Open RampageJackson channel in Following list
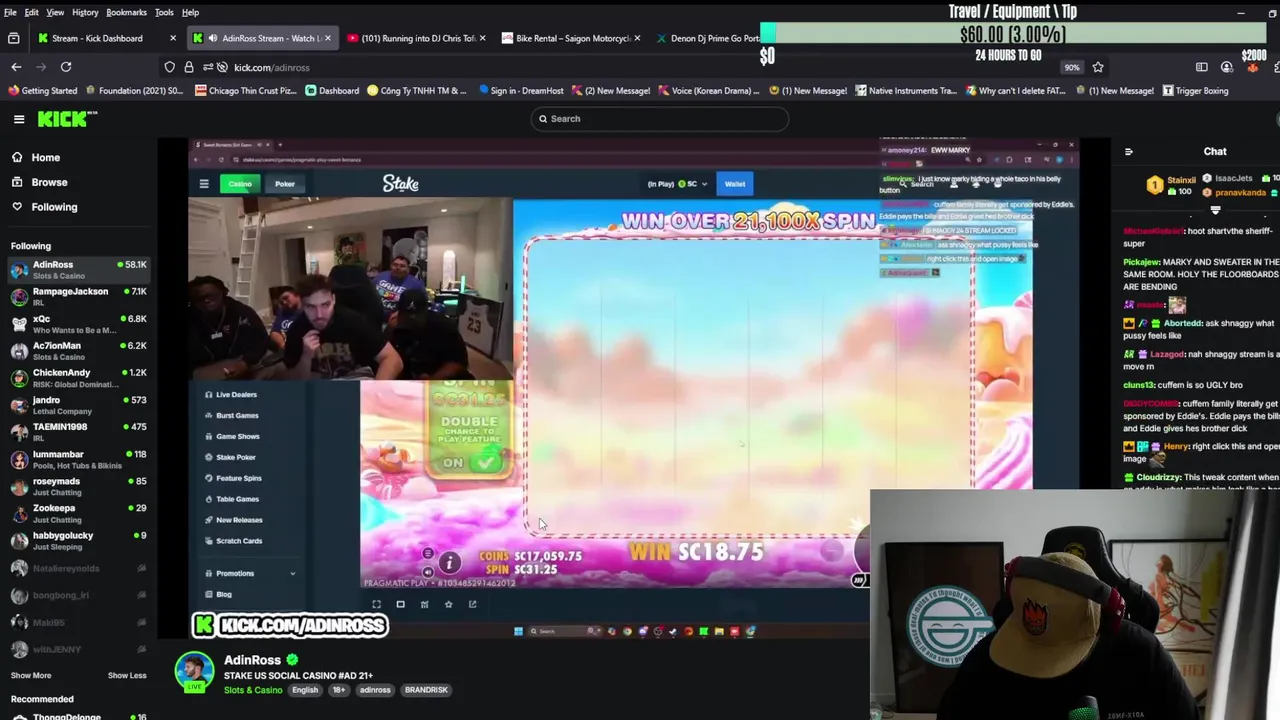Image resolution: width=1280 pixels, height=720 pixels. click(78, 296)
